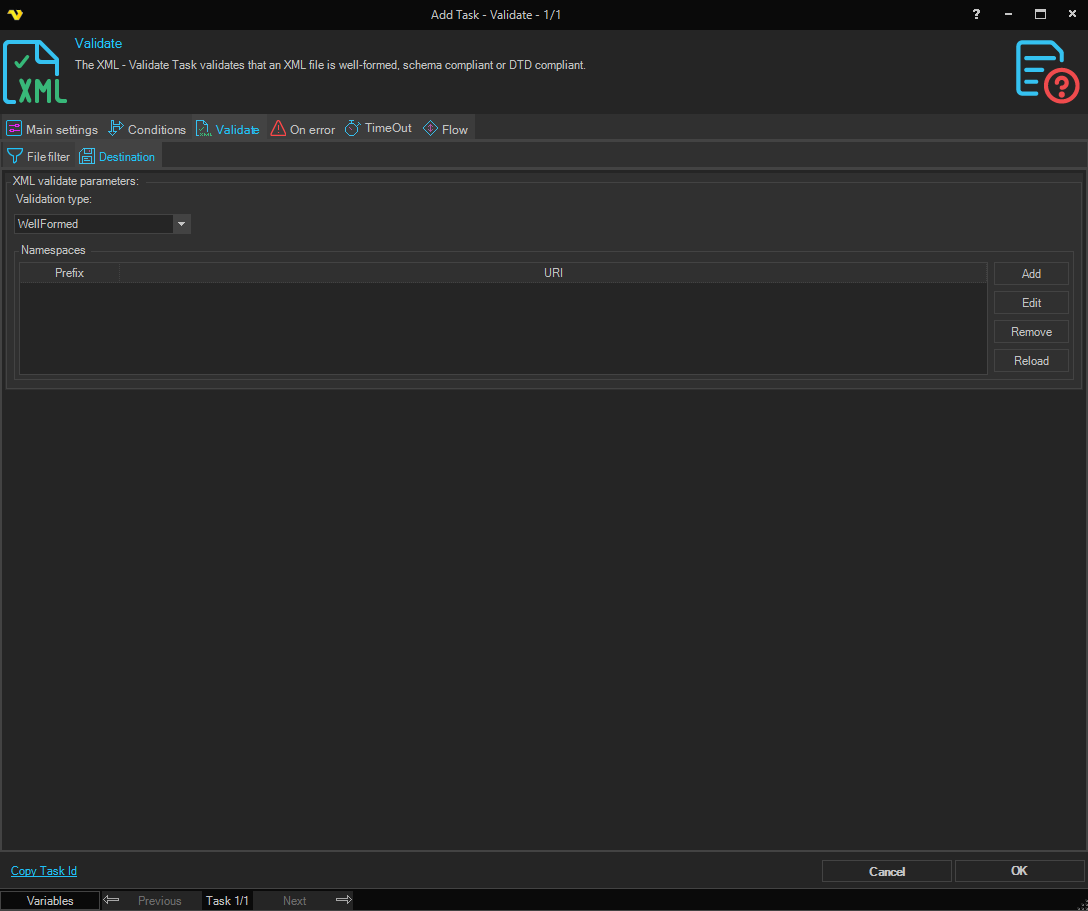The image size is (1088, 911).
Task: Click the Add namespace button
Action: pyautogui.click(x=1031, y=274)
